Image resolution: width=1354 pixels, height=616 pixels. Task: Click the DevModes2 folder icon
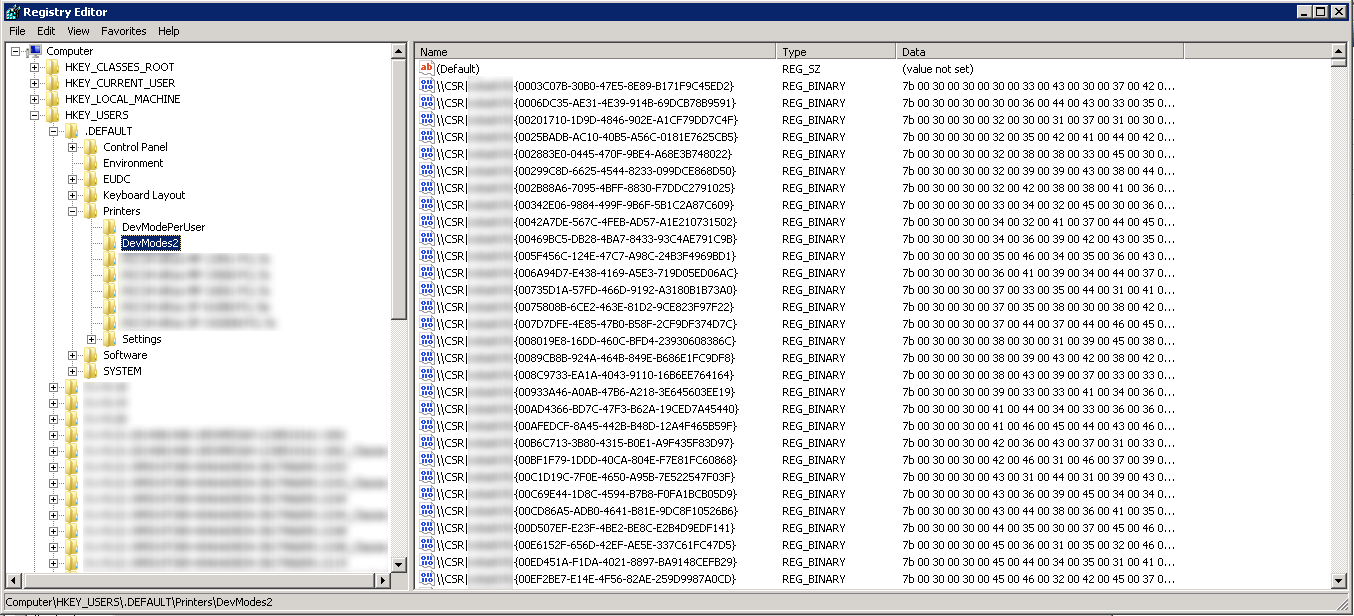point(110,243)
